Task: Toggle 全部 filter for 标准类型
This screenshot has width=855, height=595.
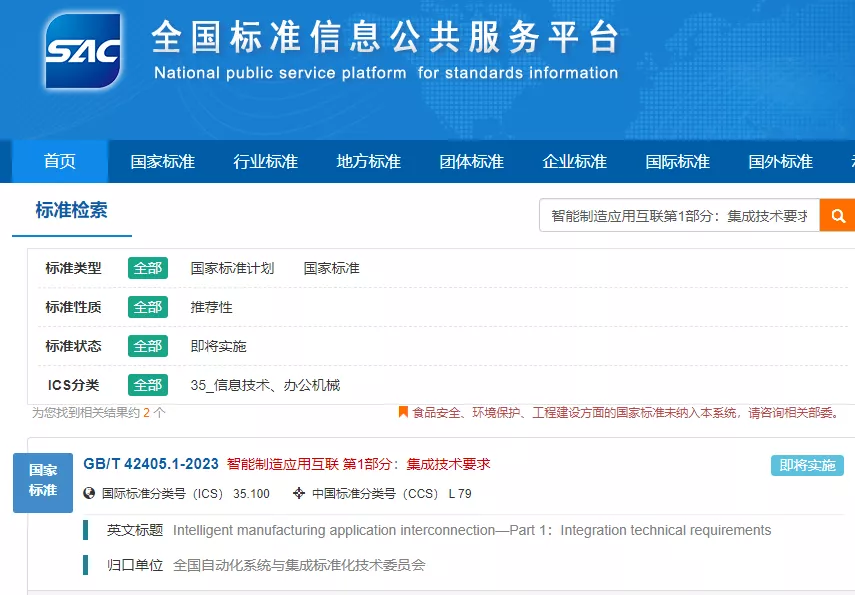Action: pyautogui.click(x=148, y=268)
